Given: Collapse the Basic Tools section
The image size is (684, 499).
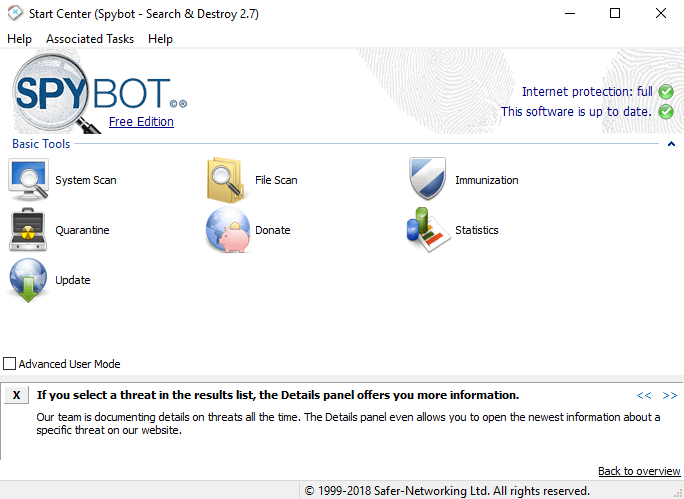Looking at the screenshot, I should (671, 144).
